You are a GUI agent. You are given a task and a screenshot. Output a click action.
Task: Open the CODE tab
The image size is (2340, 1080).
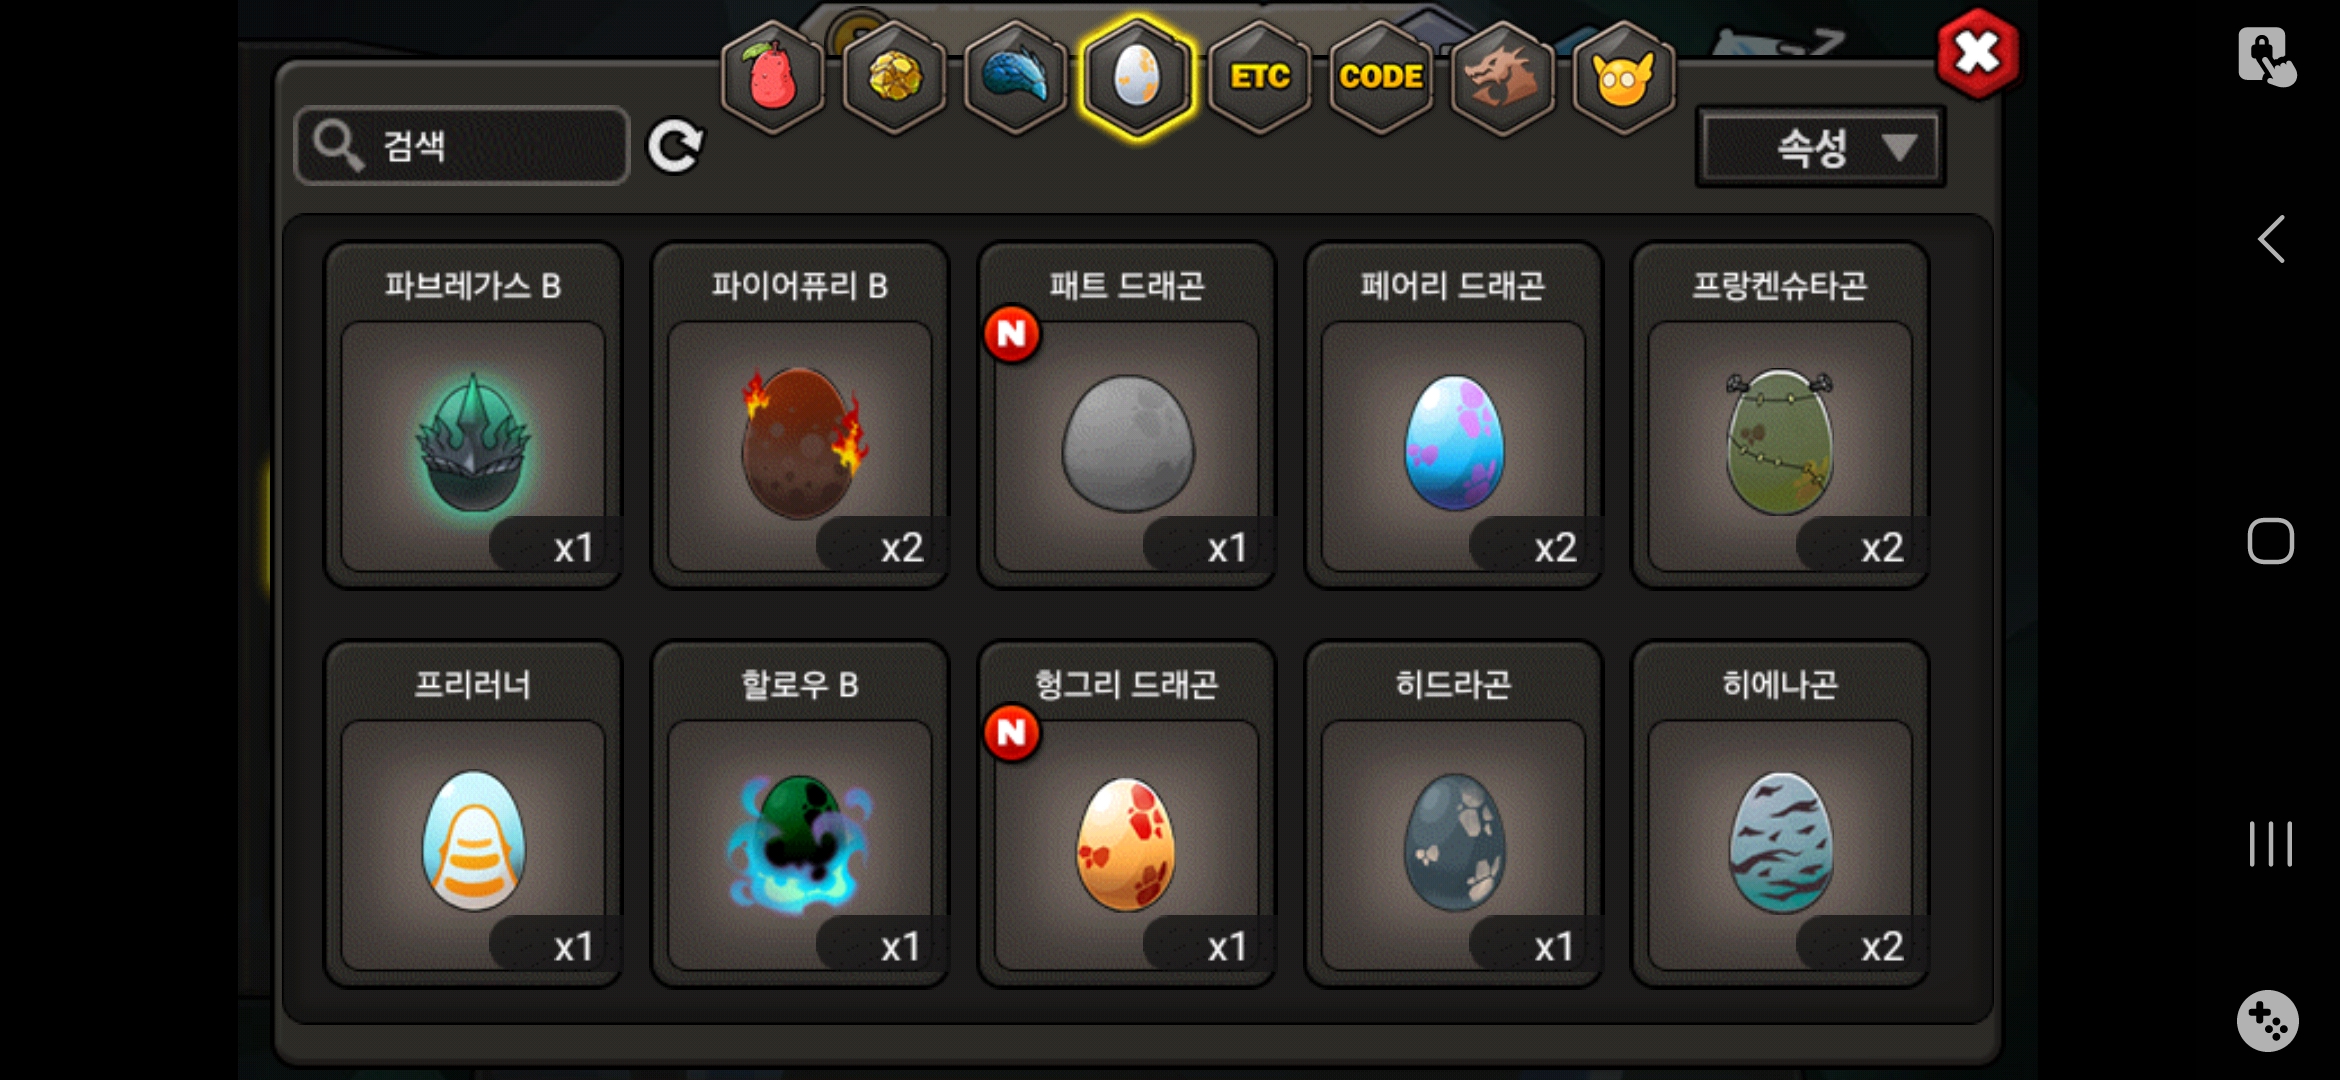pyautogui.click(x=1381, y=78)
